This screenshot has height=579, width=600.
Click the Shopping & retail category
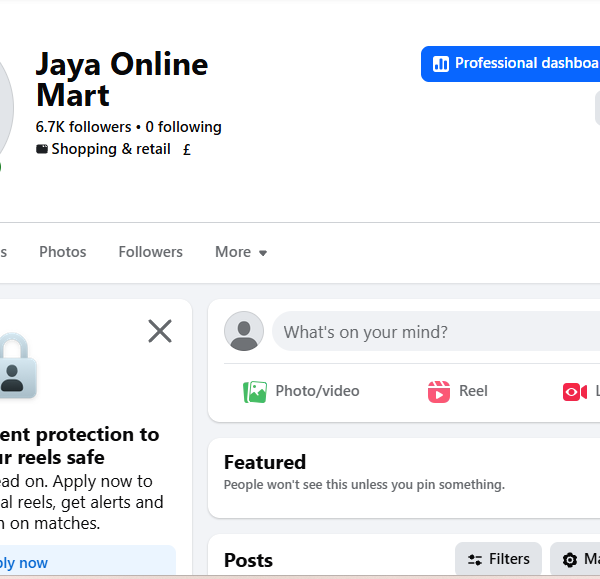111,149
